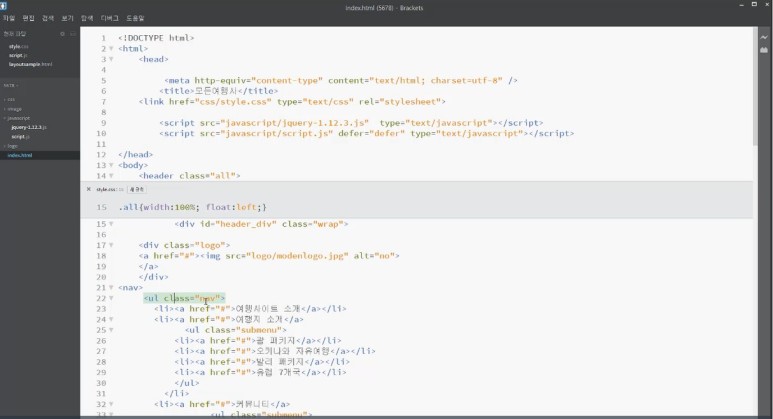Click the 괌 패키지 list item line
773x419 pixels.
click(x=258, y=341)
